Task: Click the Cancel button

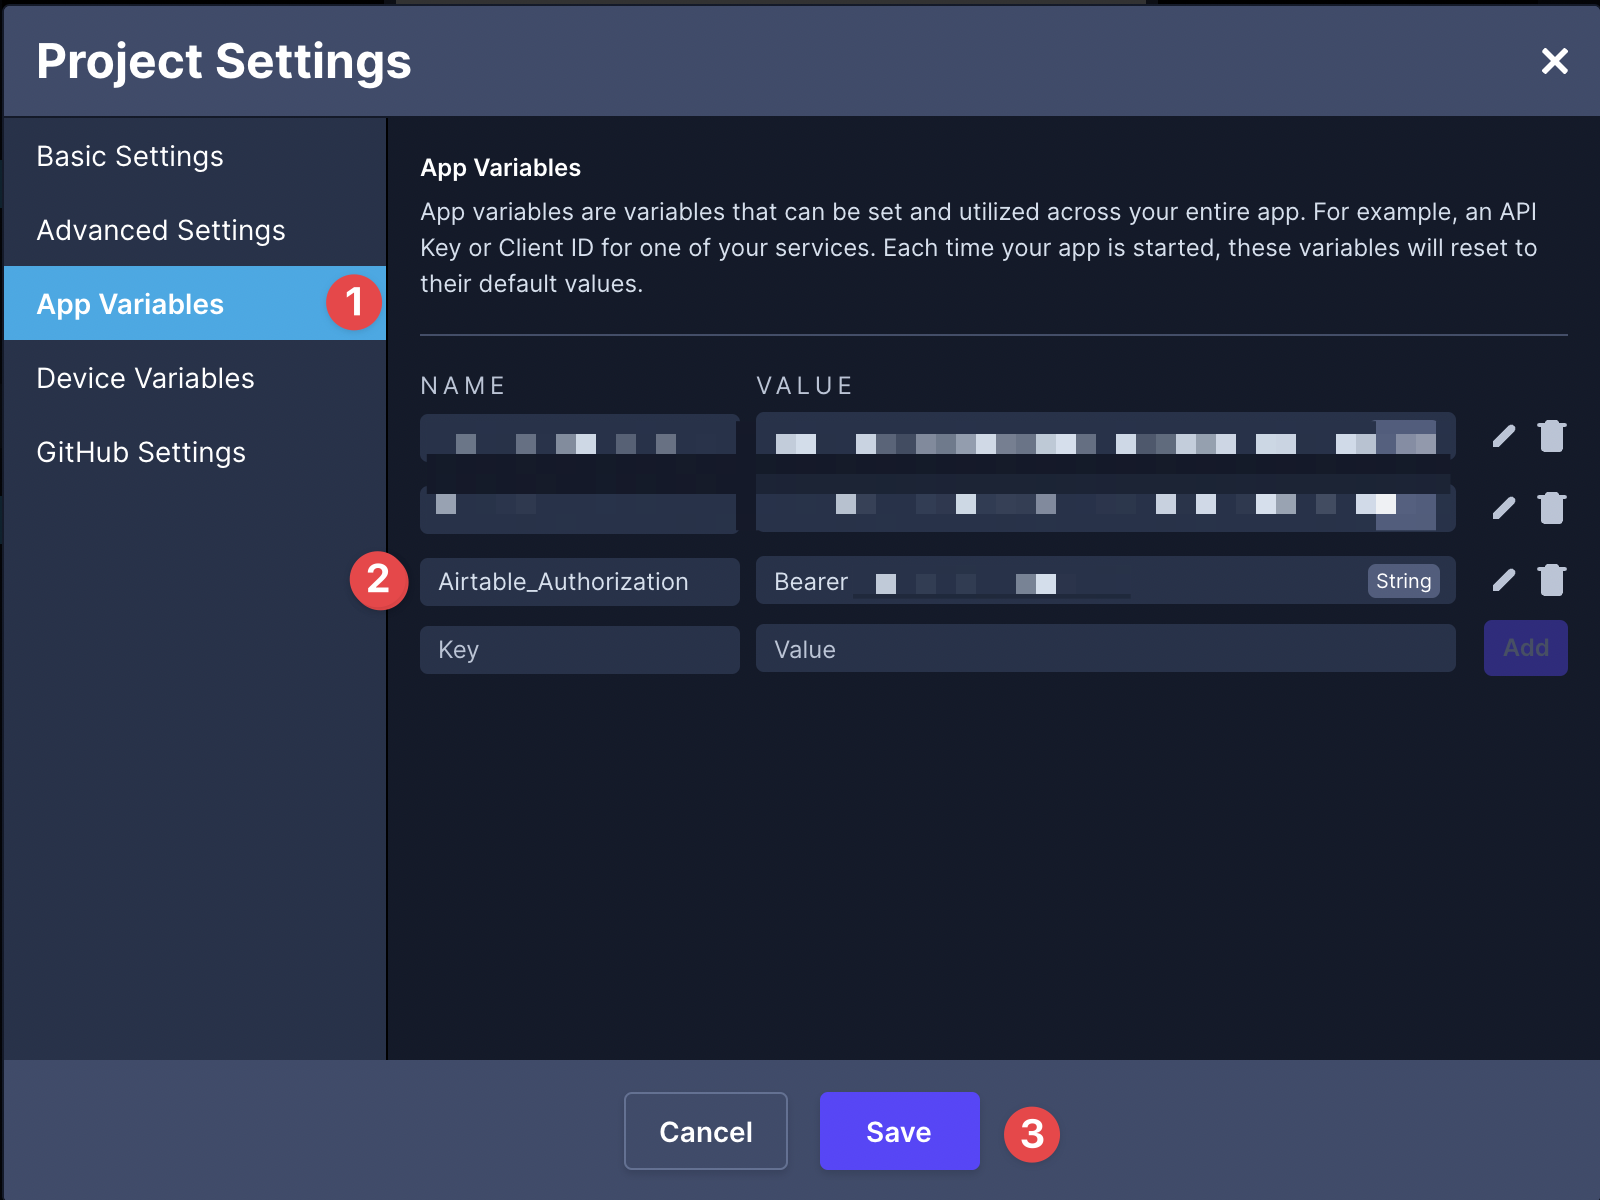Action: coord(706,1131)
